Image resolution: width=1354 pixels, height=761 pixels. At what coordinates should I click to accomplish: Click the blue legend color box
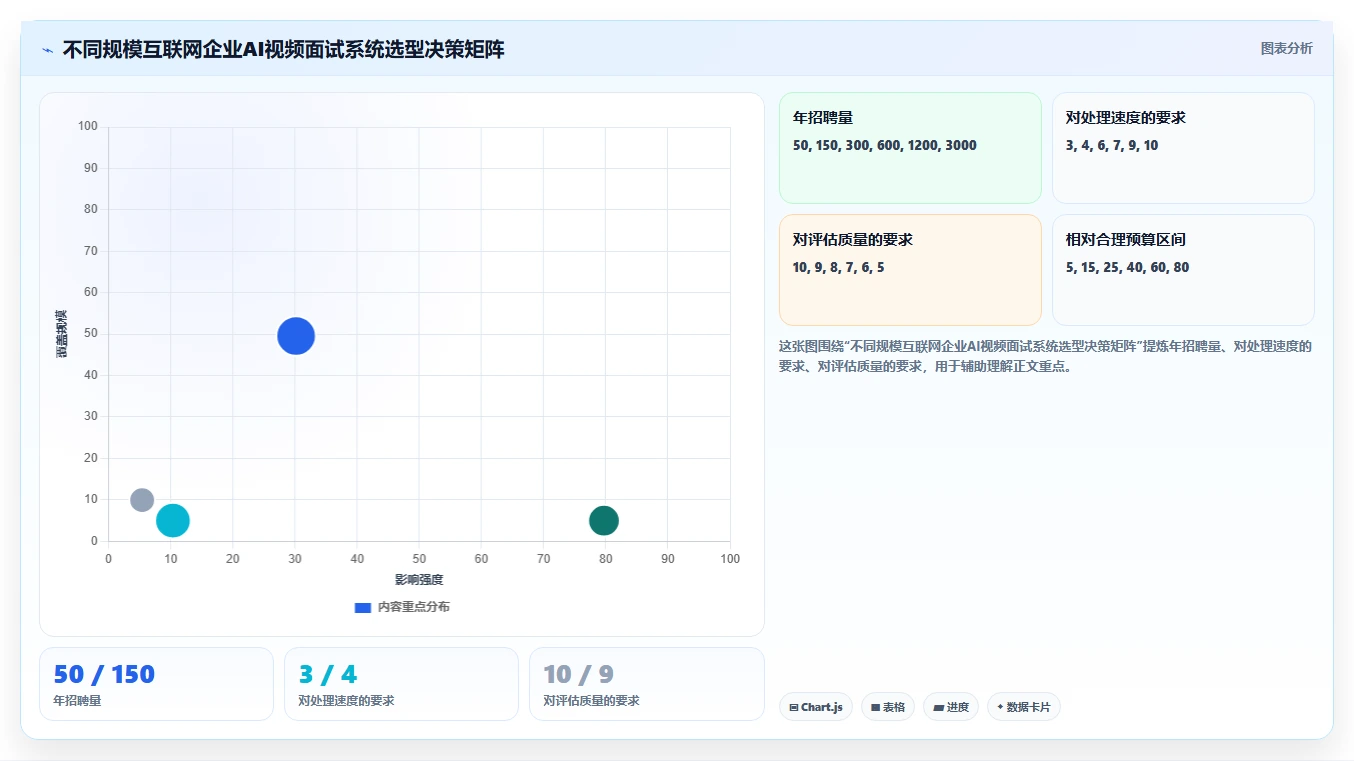(x=363, y=607)
